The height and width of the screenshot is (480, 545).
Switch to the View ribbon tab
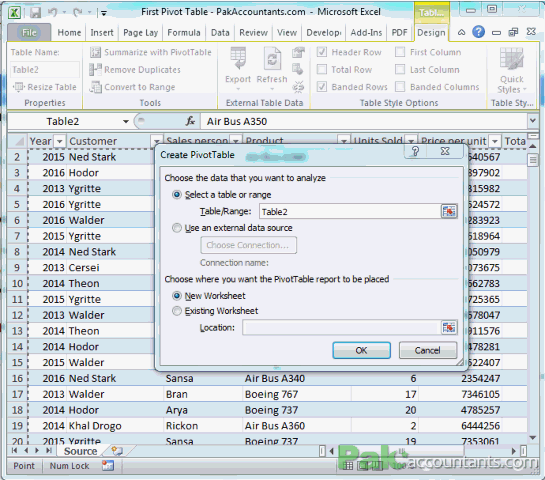287,33
